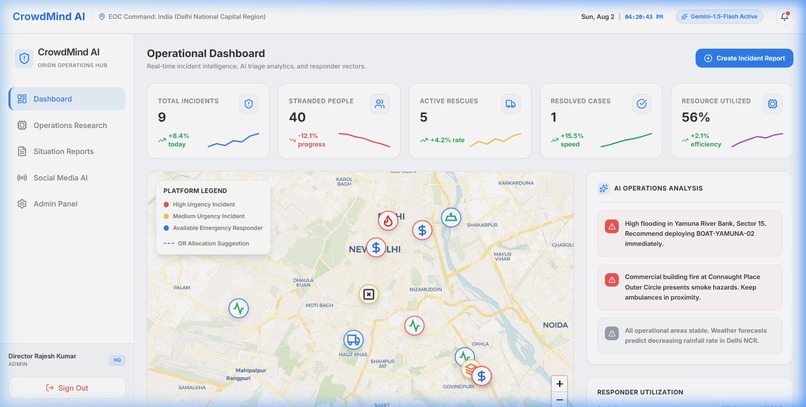This screenshot has height=407, width=806.
Task: Click the blue Available Emergency Responder legend dot
Action: (x=166, y=228)
